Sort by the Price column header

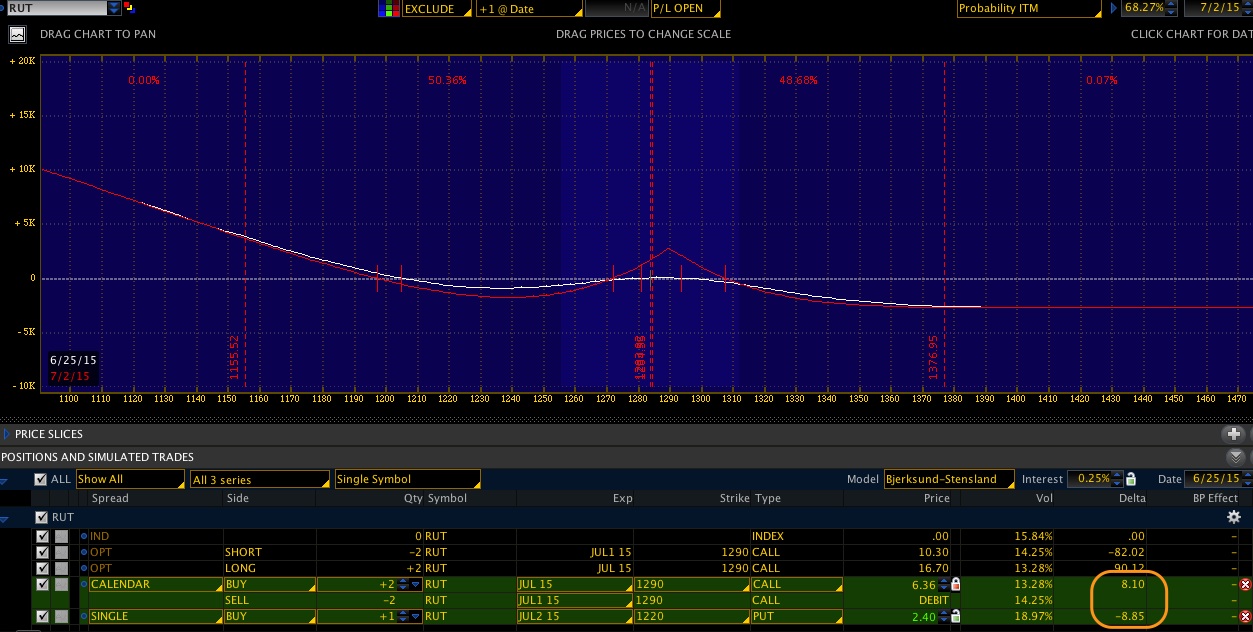(937, 498)
